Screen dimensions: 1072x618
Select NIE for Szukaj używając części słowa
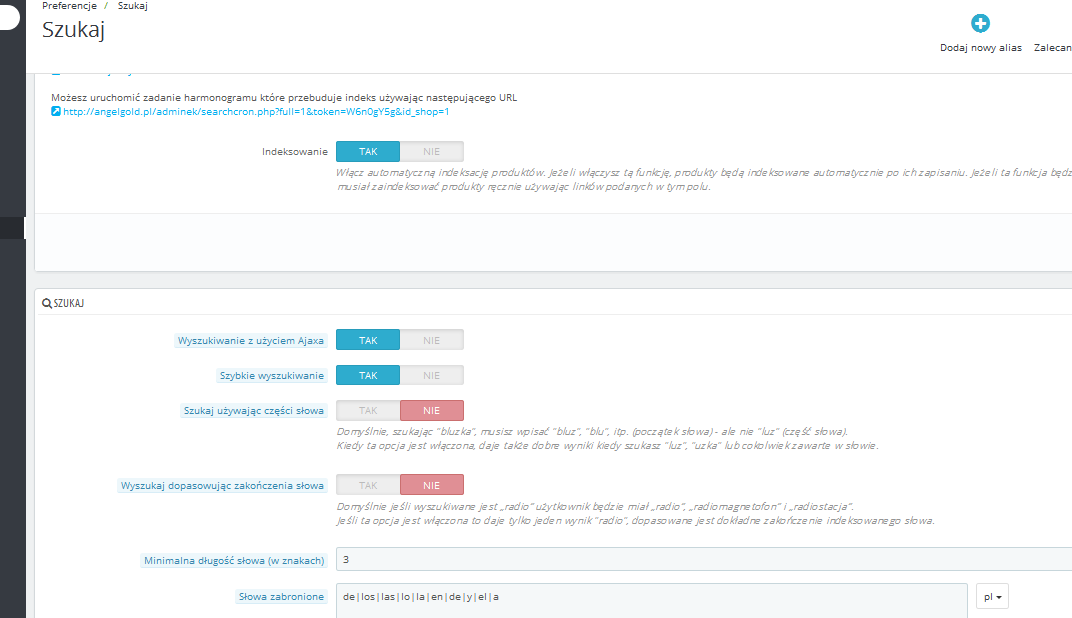pyautogui.click(x=431, y=410)
